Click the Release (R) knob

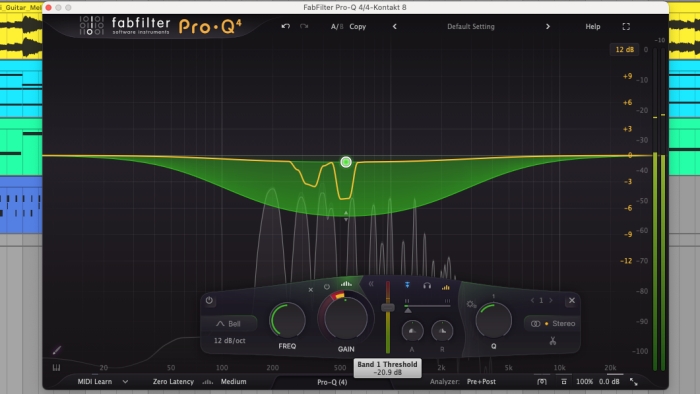click(x=442, y=331)
